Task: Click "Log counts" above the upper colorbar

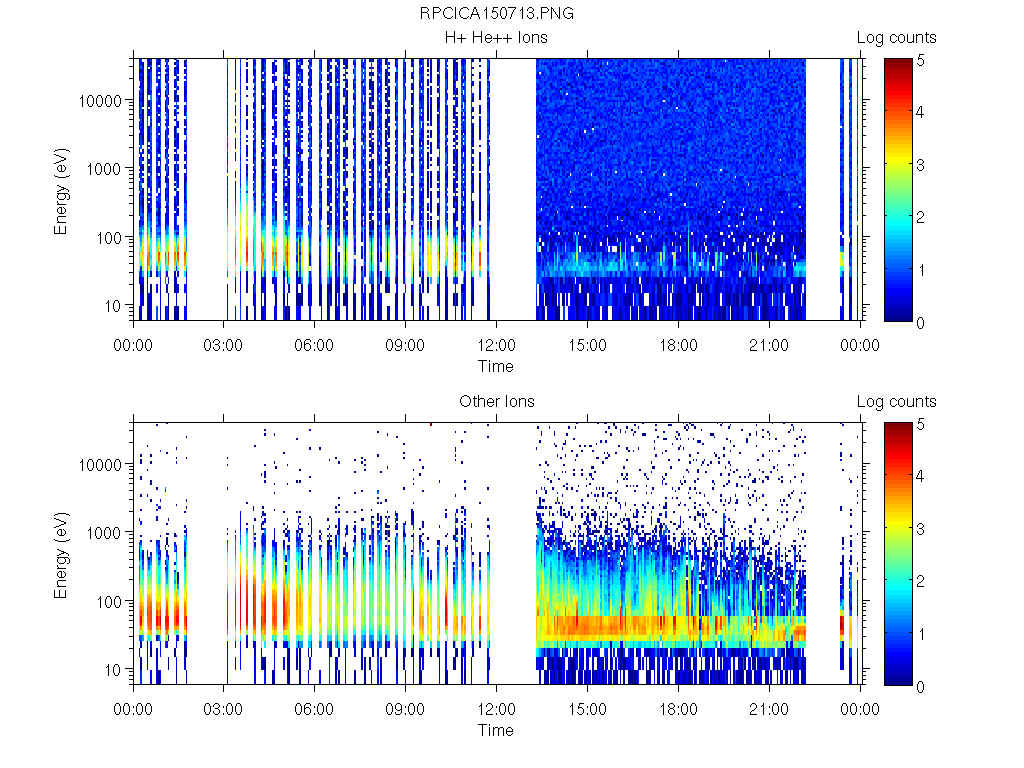Action: tap(897, 38)
